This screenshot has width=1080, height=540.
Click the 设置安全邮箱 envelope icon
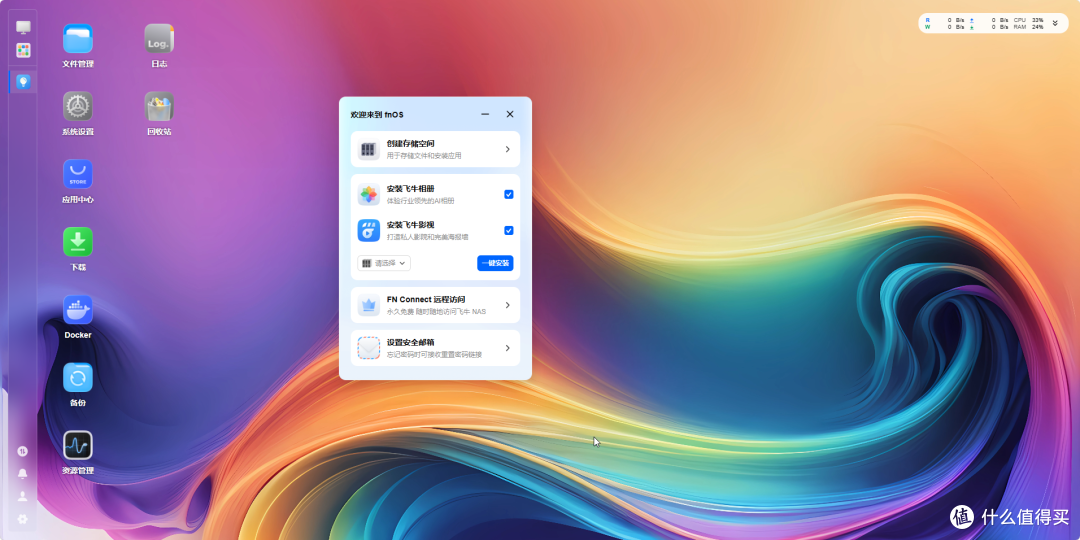[x=368, y=348]
